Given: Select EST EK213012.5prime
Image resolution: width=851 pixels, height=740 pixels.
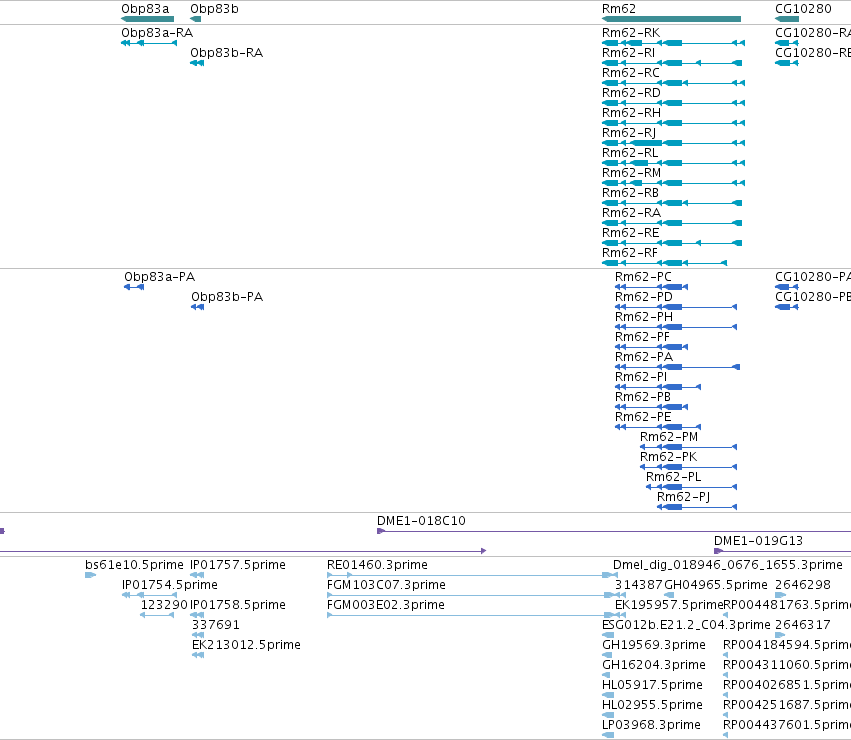Looking at the screenshot, I should pyautogui.click(x=246, y=646).
